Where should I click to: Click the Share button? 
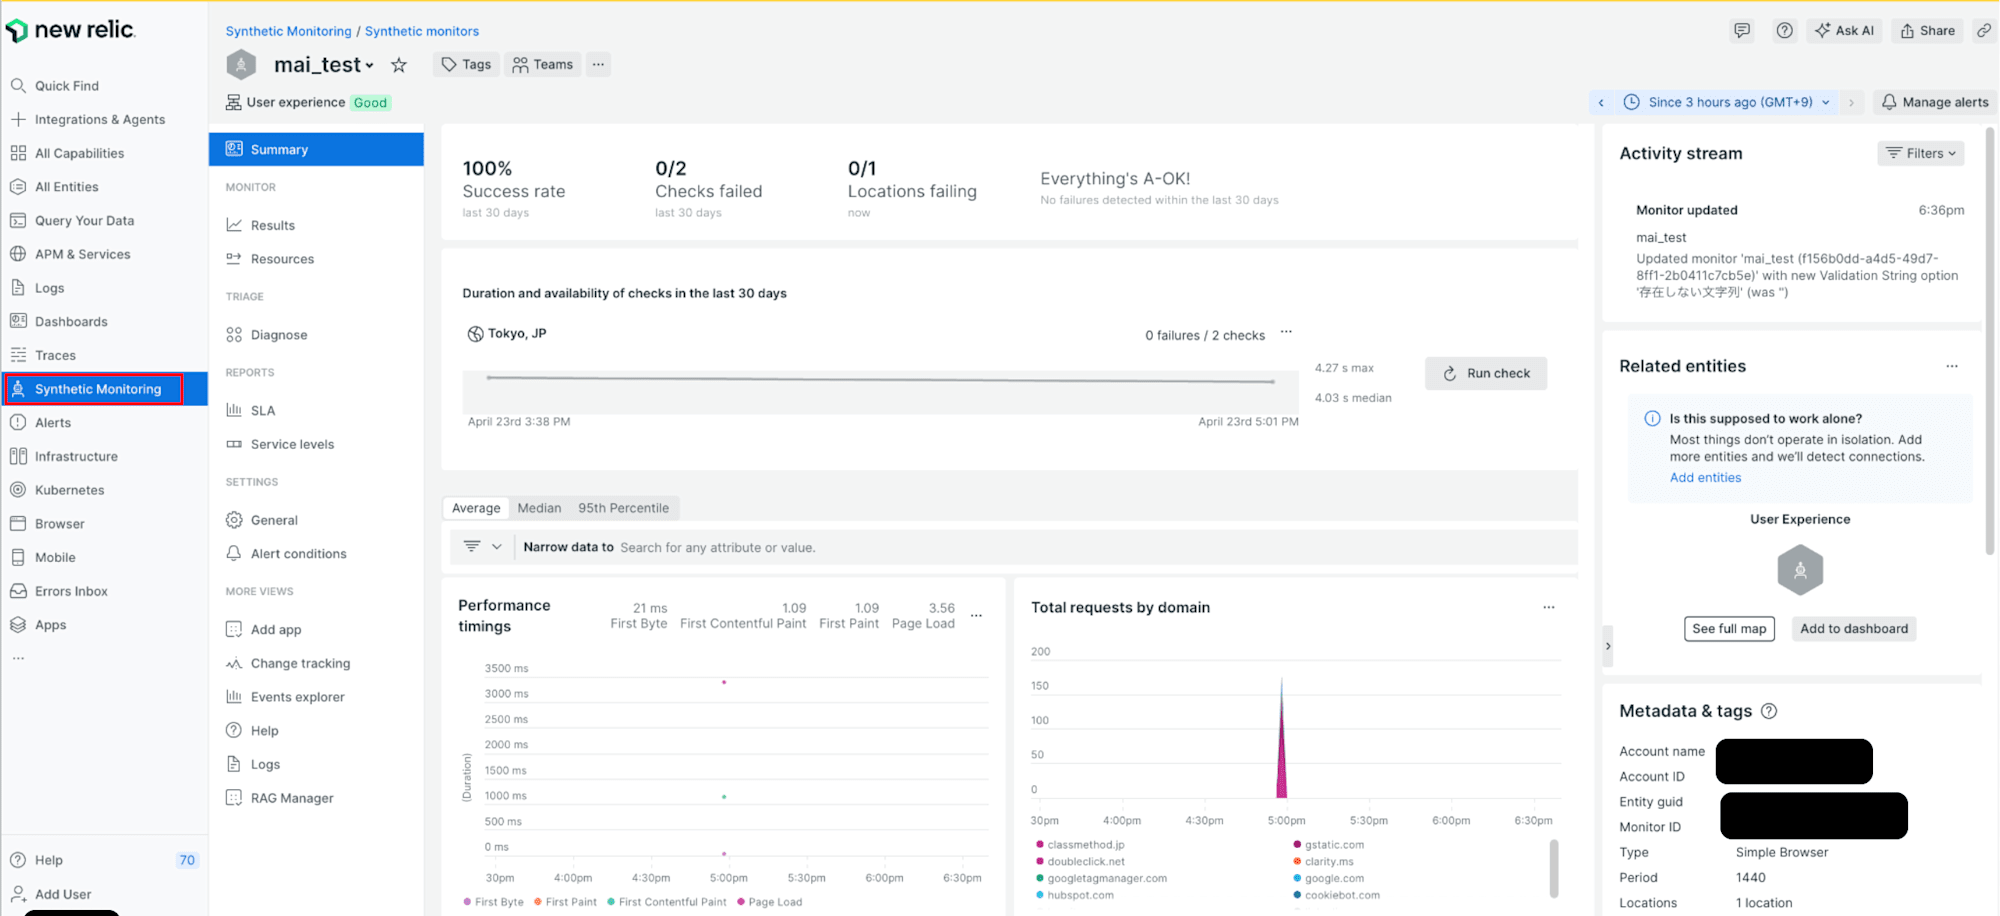pos(1928,31)
